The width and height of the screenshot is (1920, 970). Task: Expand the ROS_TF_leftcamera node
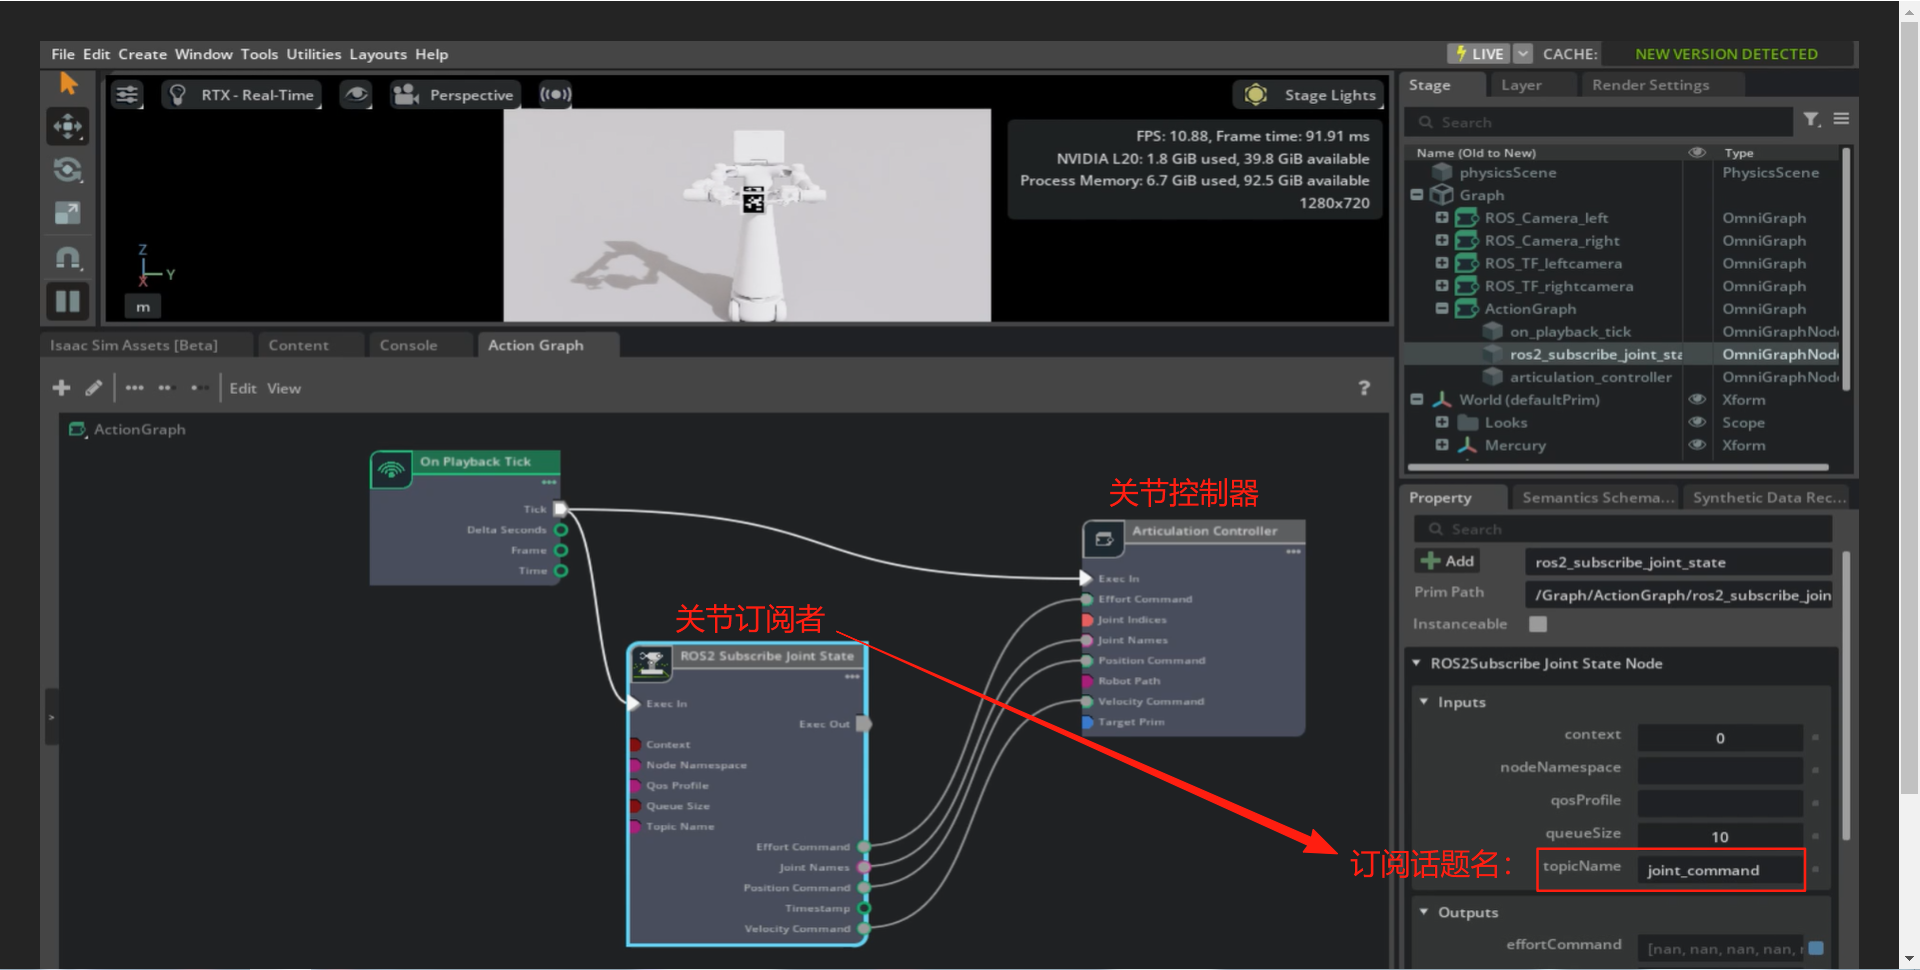coord(1442,263)
